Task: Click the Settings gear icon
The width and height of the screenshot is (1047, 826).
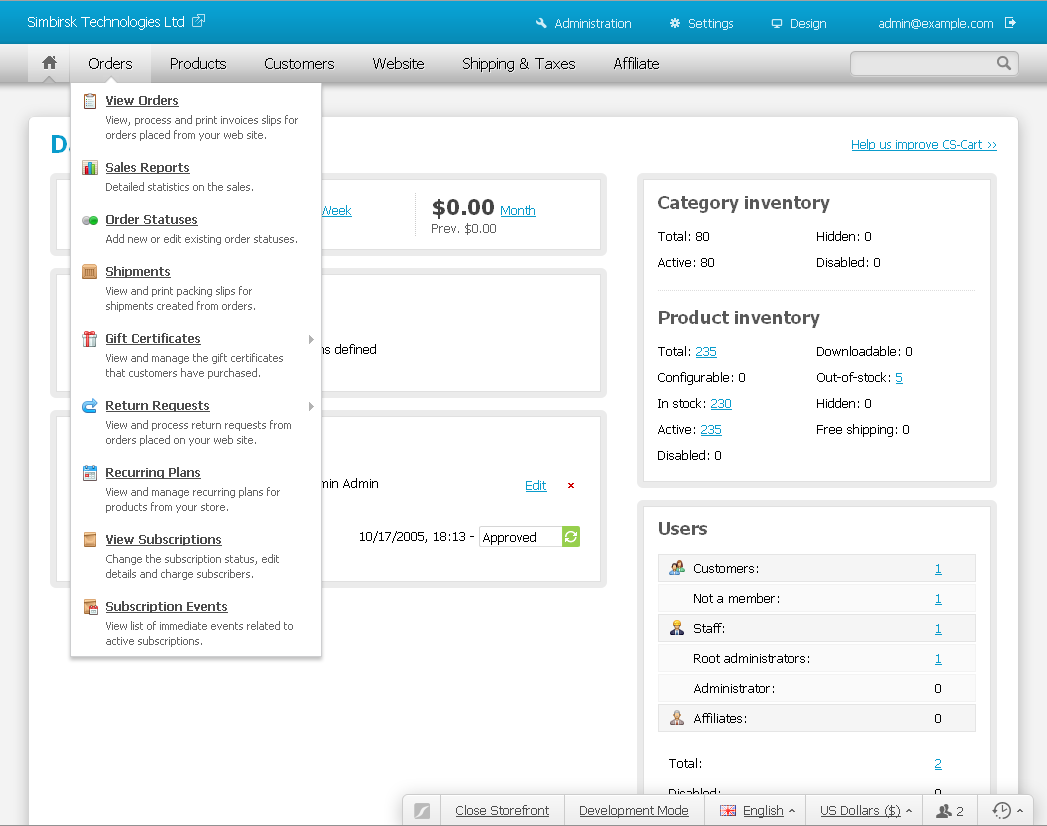Action: (x=675, y=23)
